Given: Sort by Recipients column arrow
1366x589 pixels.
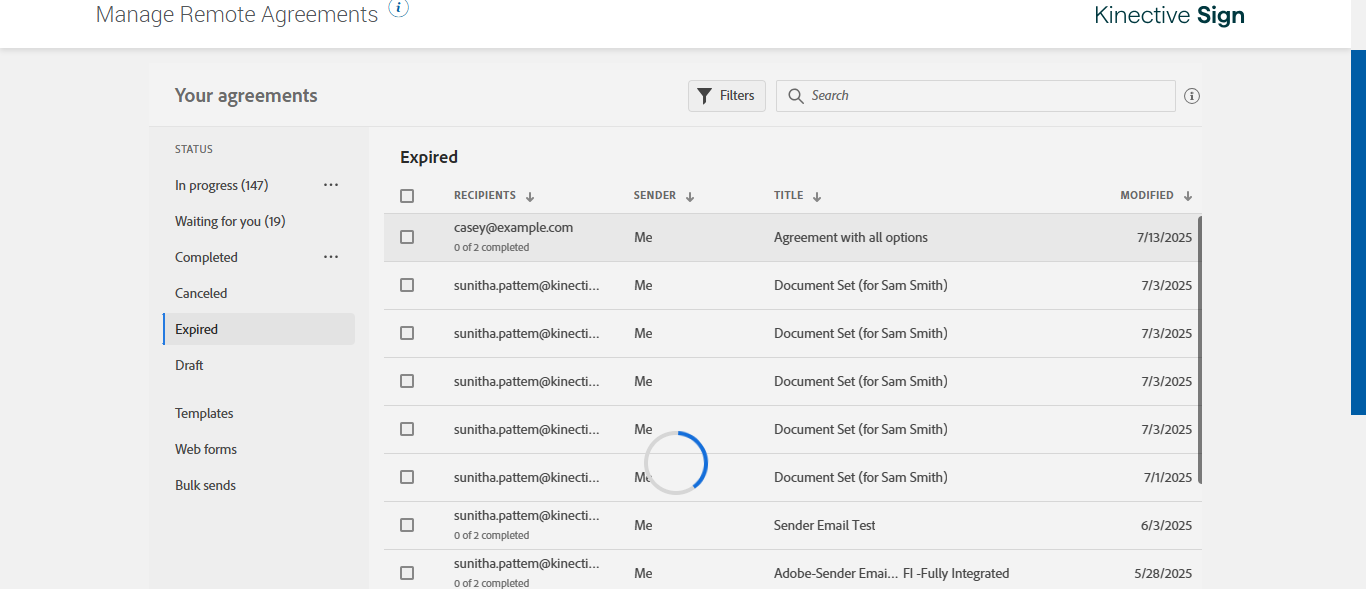Looking at the screenshot, I should [x=530, y=197].
